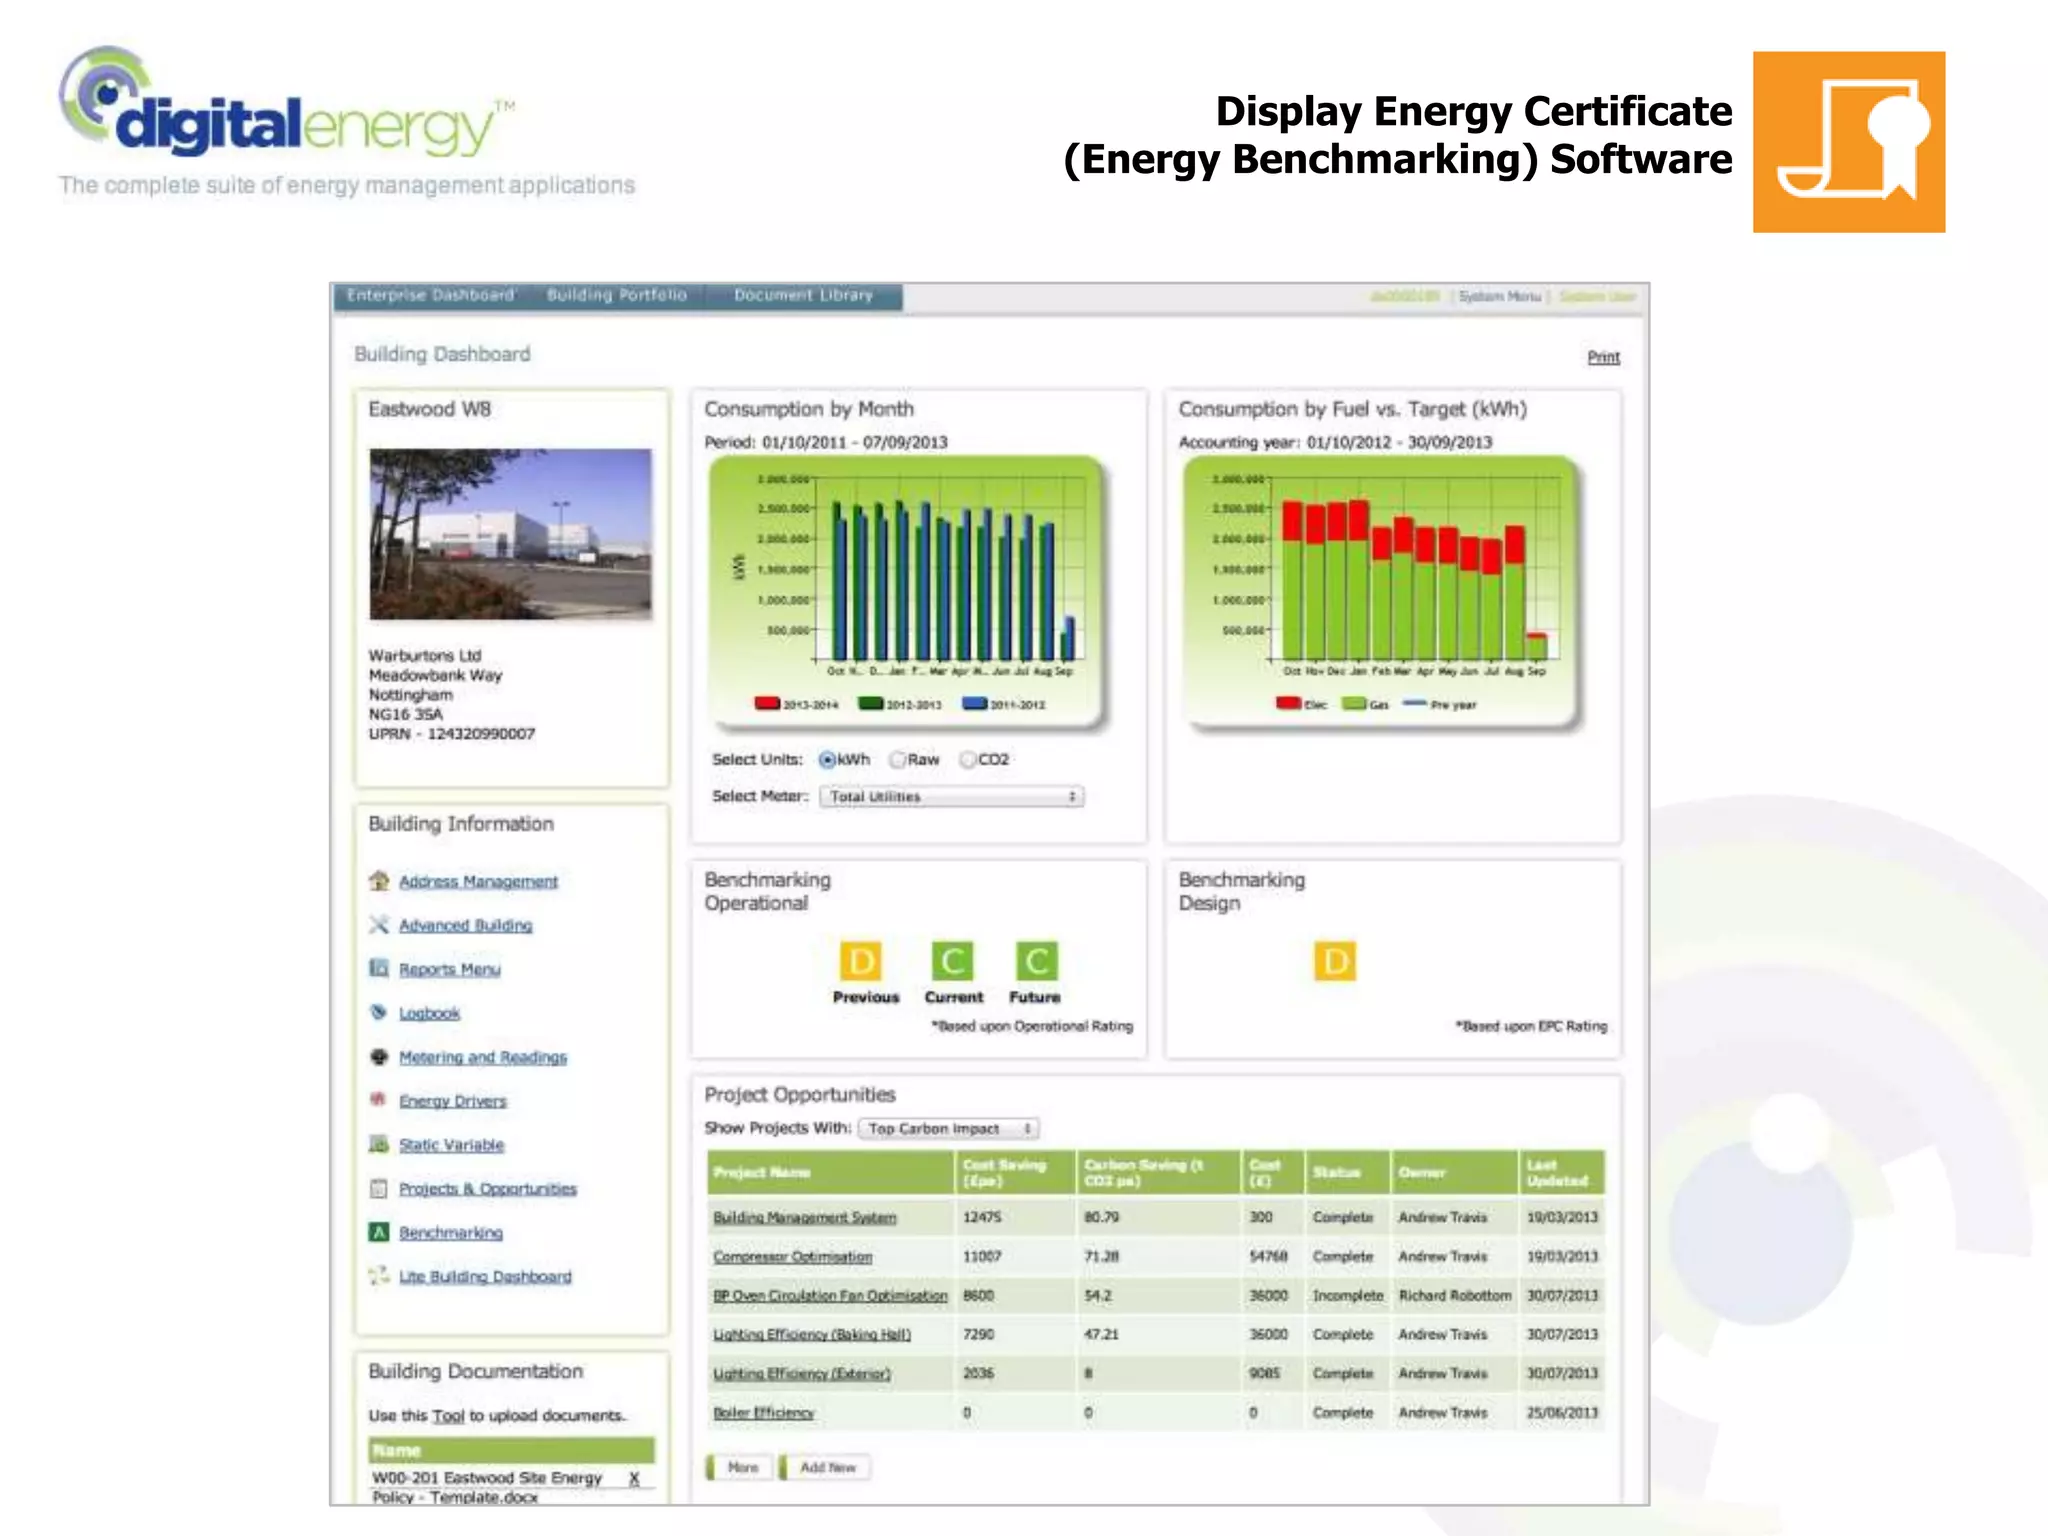Image resolution: width=2048 pixels, height=1536 pixels.
Task: Click the green Benchmarking A icon
Action: pos(379,1232)
